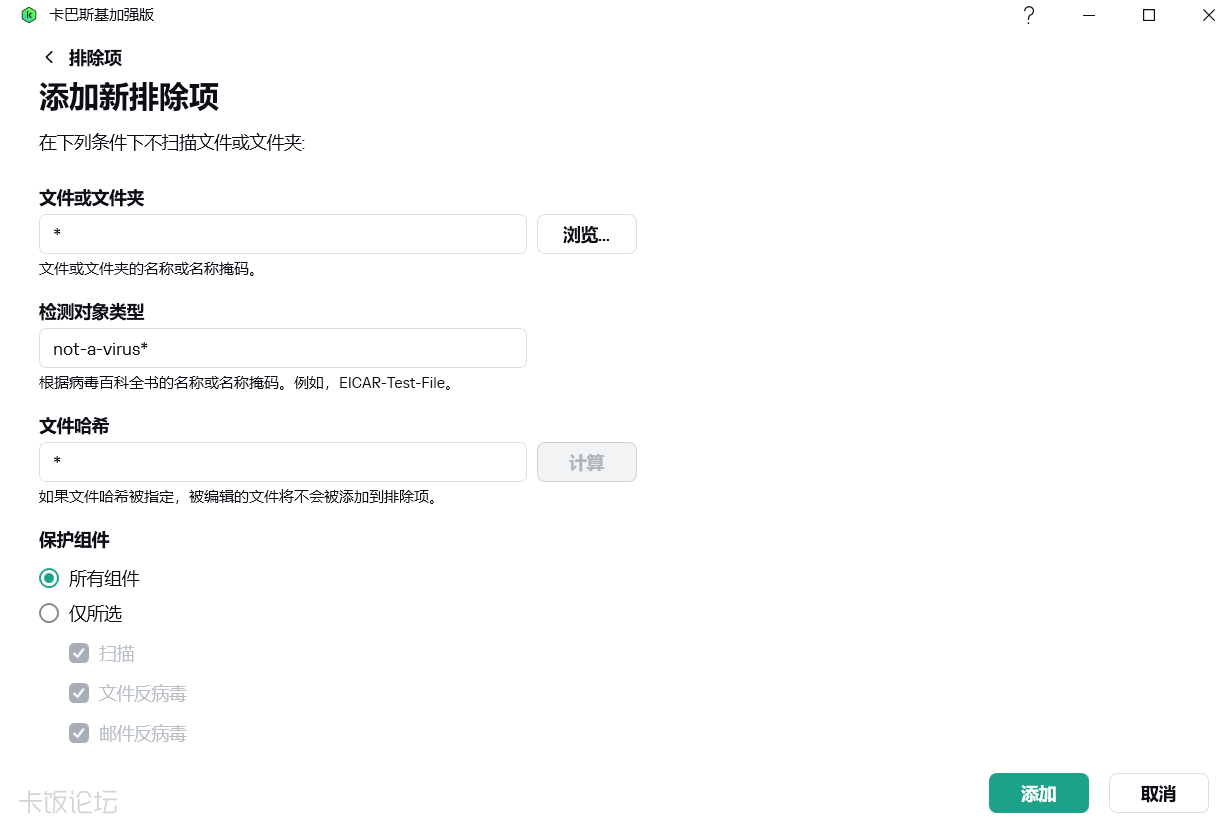Click the text 在下列条件下不扫描文件或文件夹
1221x825 pixels.
pos(172,143)
